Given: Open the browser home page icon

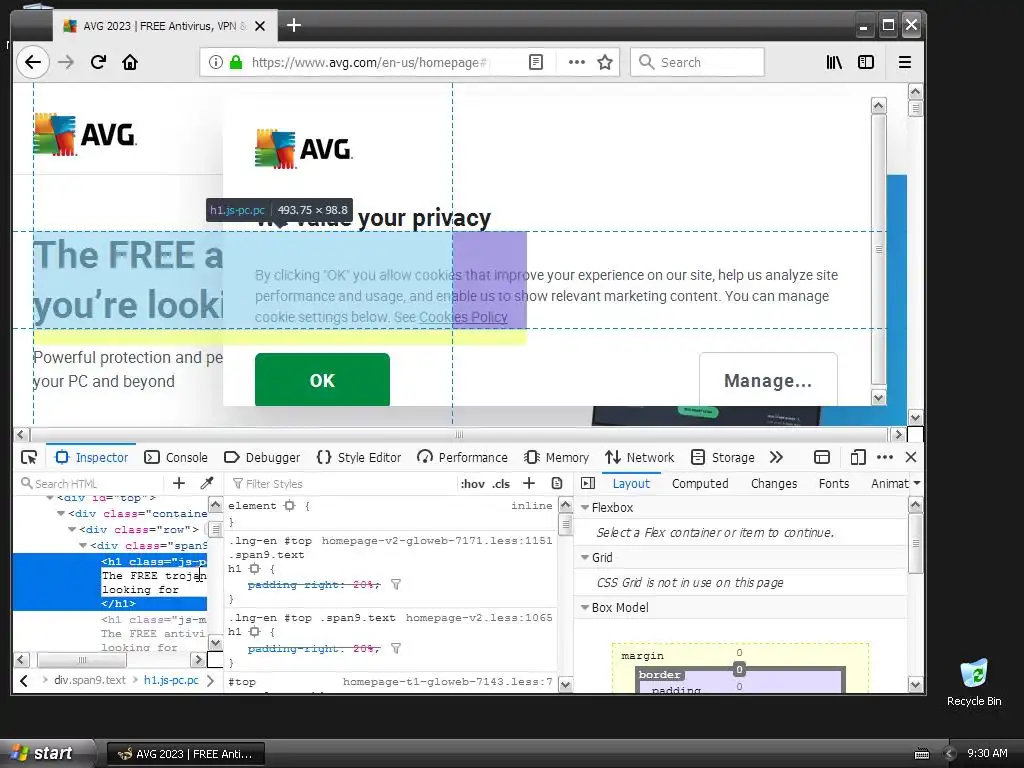Looking at the screenshot, I should pyautogui.click(x=130, y=62).
